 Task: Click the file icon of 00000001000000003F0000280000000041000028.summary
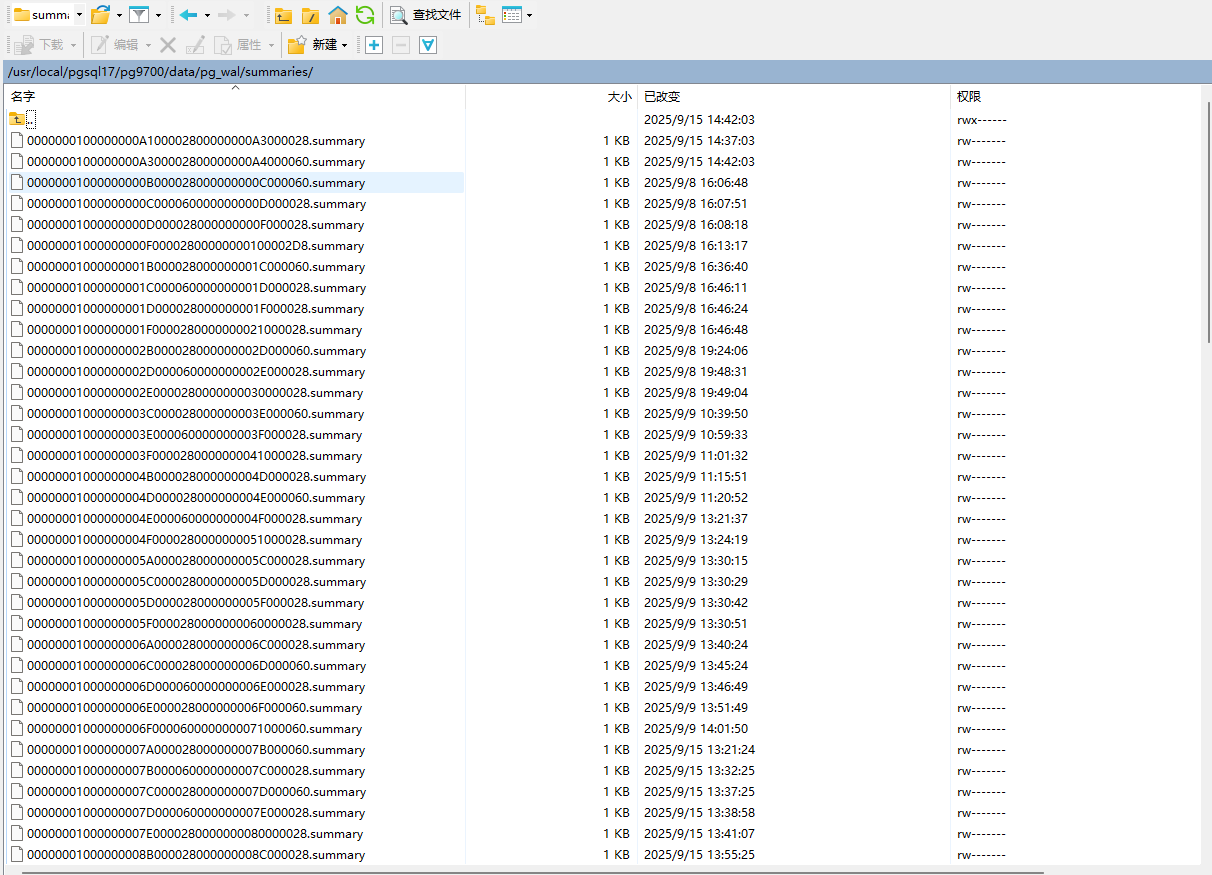pos(16,456)
